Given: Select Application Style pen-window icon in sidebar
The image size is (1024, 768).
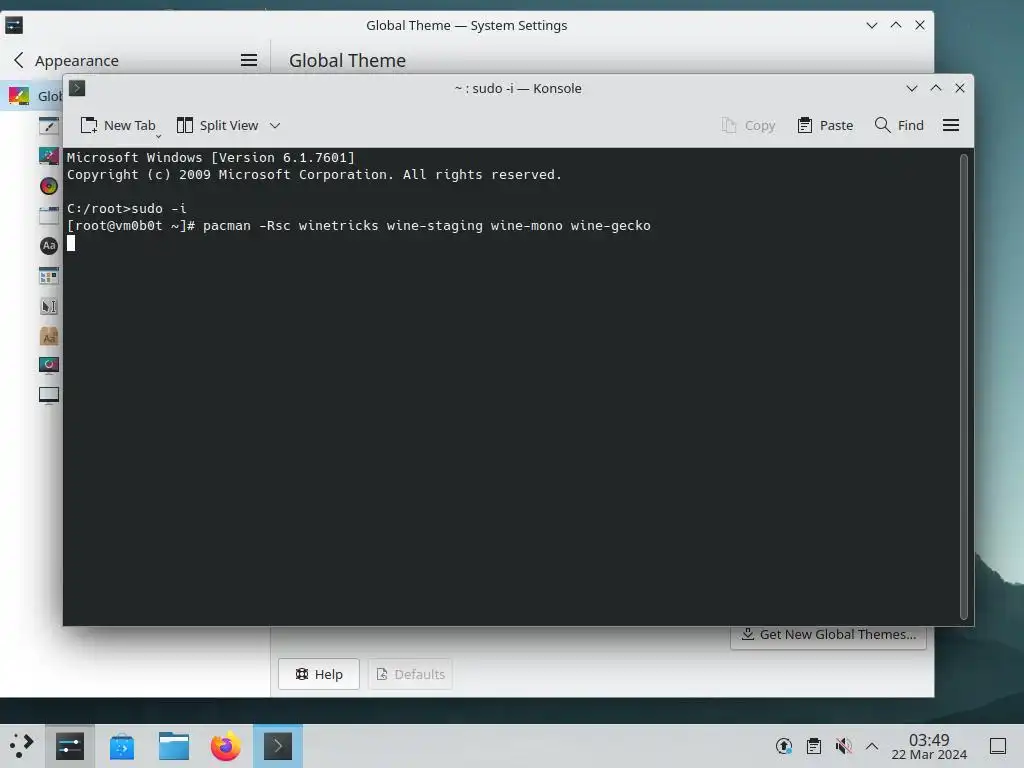Looking at the screenshot, I should pyautogui.click(x=49, y=126).
